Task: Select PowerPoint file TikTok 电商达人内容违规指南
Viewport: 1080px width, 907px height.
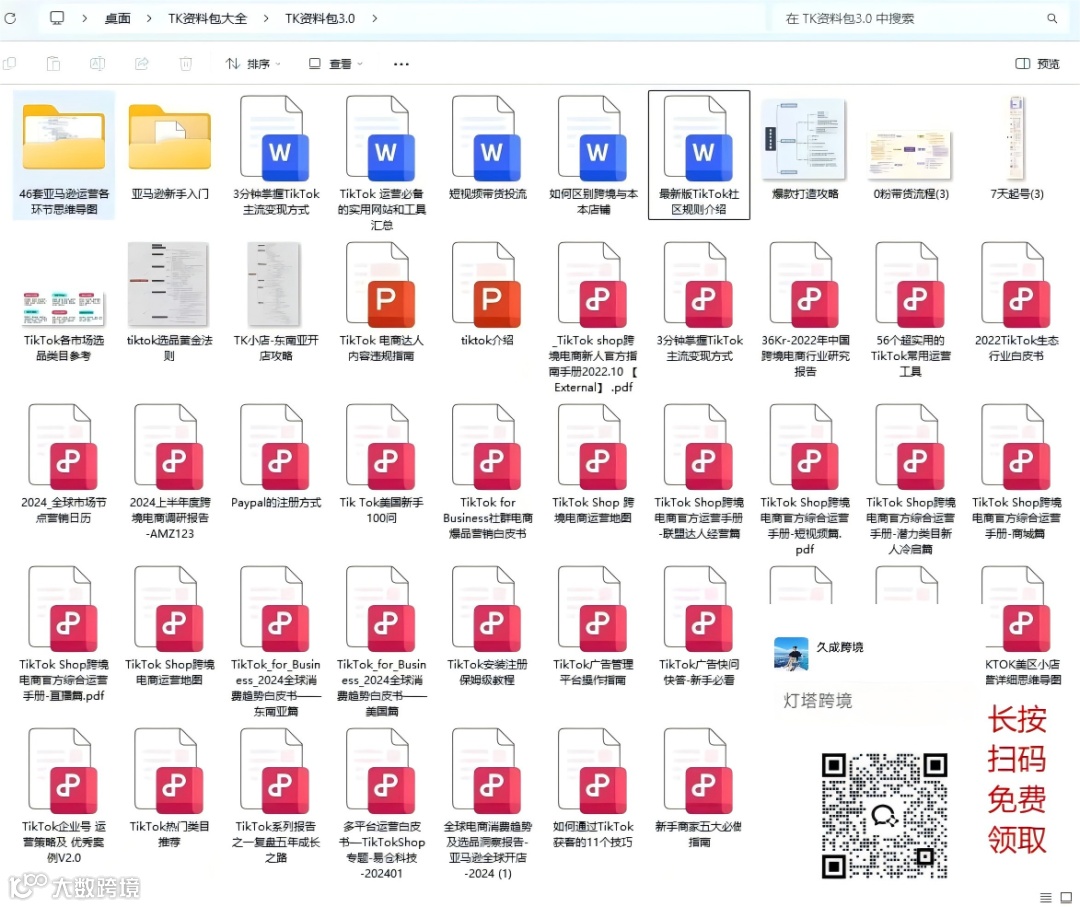Action: tap(382, 302)
